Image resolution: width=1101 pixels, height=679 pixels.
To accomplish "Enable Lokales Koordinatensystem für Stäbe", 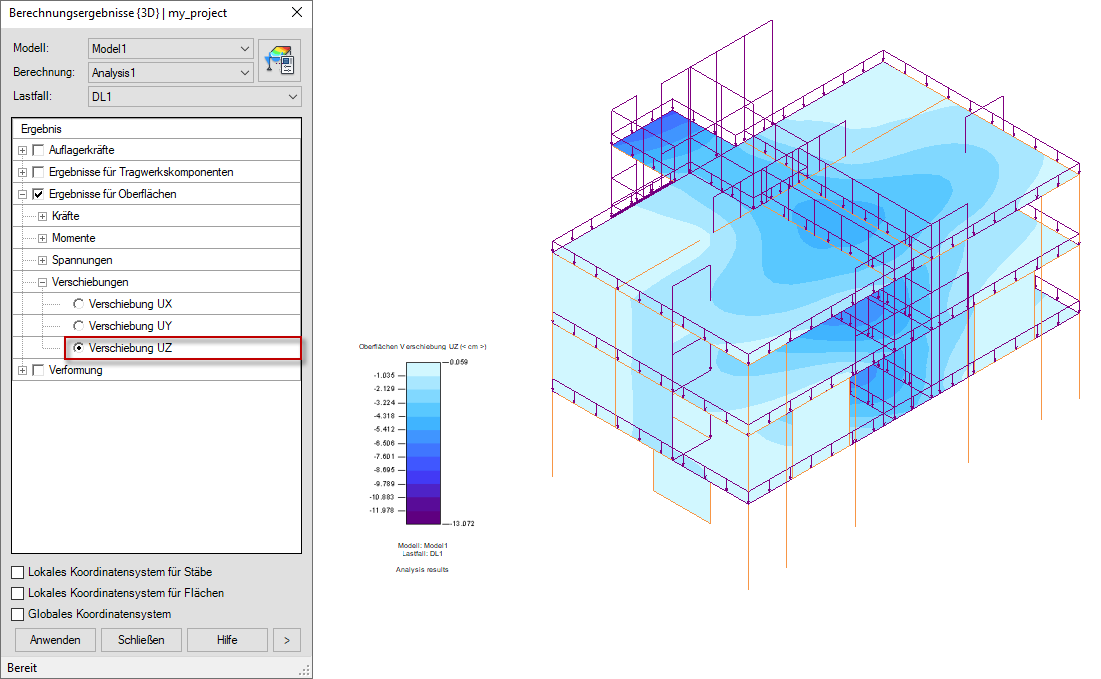I will [18, 572].
